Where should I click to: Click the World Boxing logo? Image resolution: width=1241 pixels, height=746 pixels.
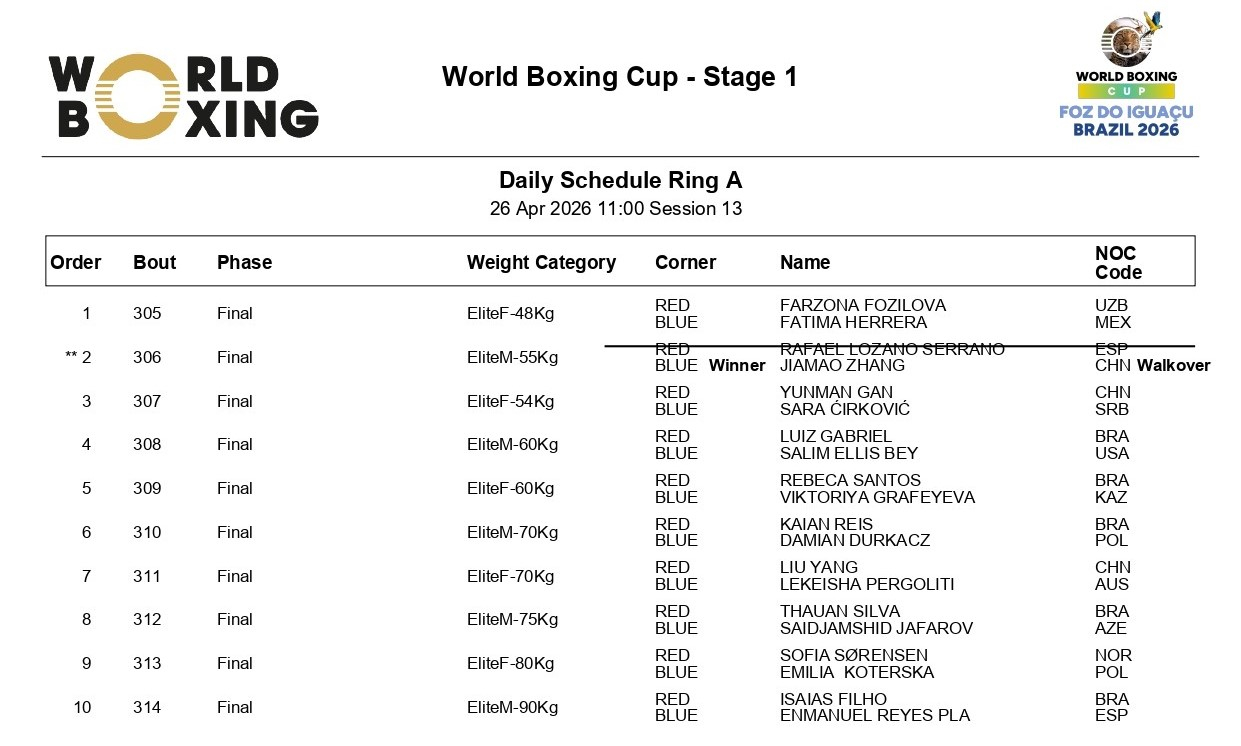[183, 96]
